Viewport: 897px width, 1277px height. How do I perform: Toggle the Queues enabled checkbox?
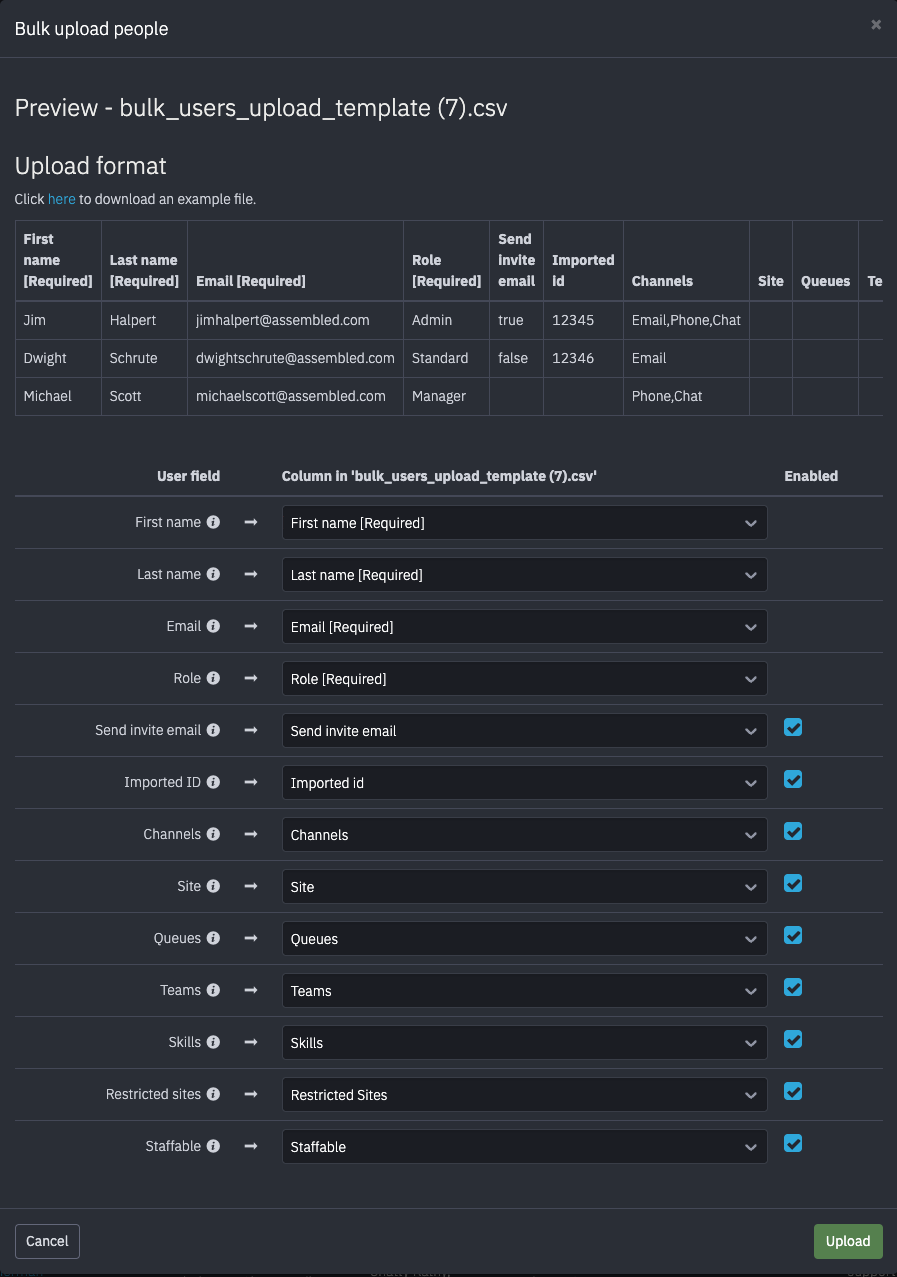point(793,935)
